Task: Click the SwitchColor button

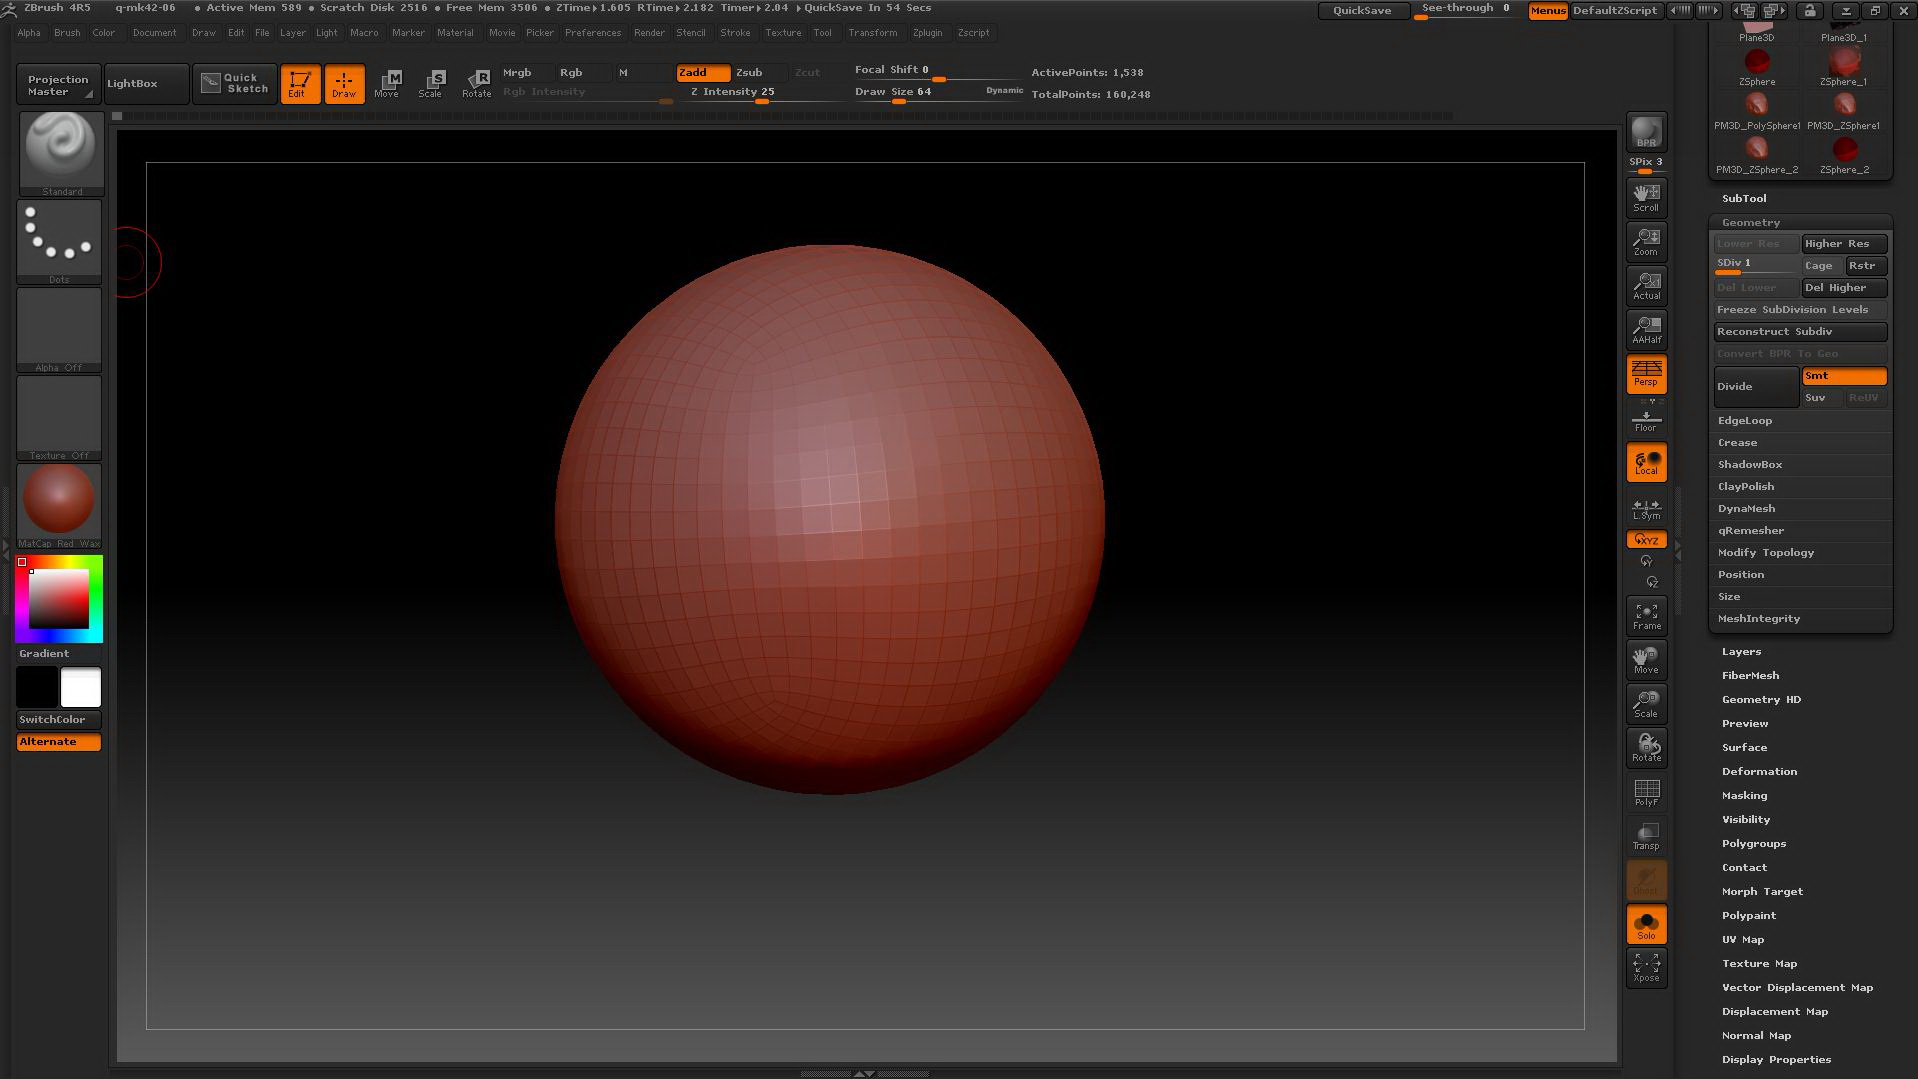Action: [59, 720]
